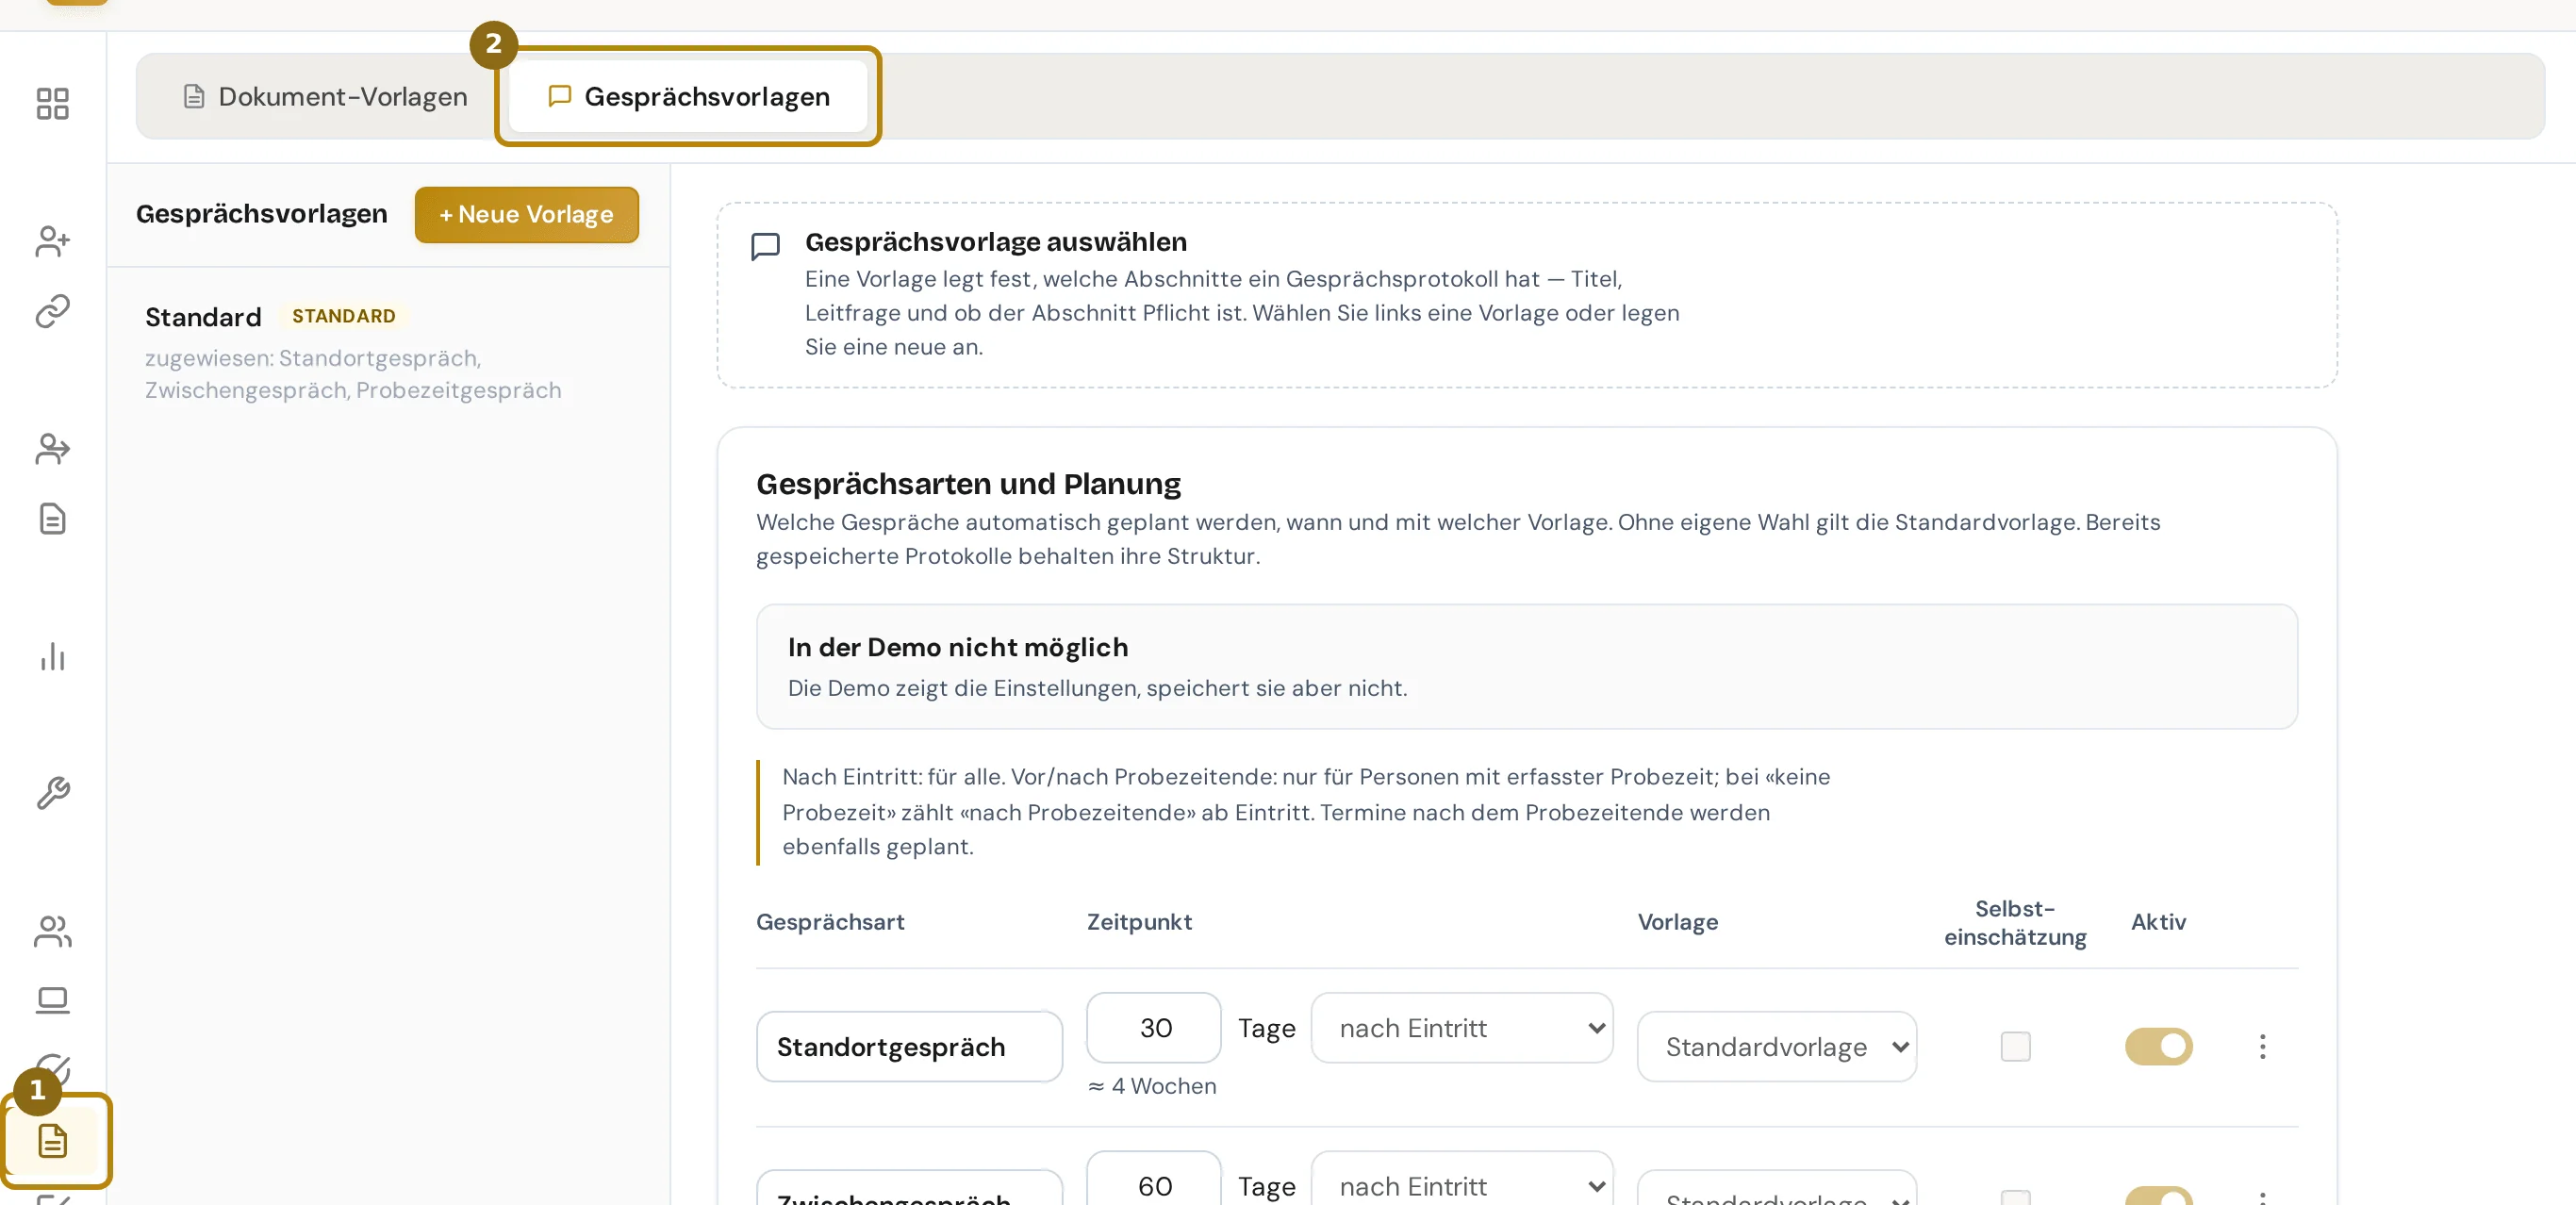The image size is (2576, 1205).
Task: Toggle Selbsteinschätzung checkbox for Standortgespräch
Action: click(2015, 1047)
